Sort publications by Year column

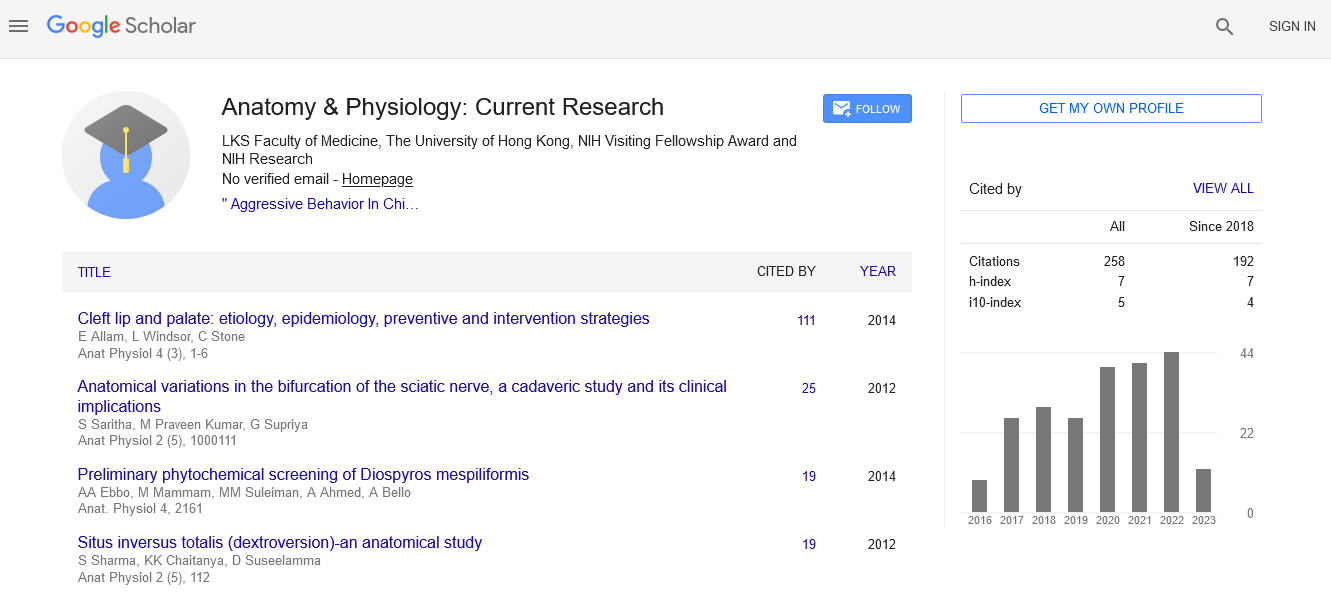click(877, 271)
